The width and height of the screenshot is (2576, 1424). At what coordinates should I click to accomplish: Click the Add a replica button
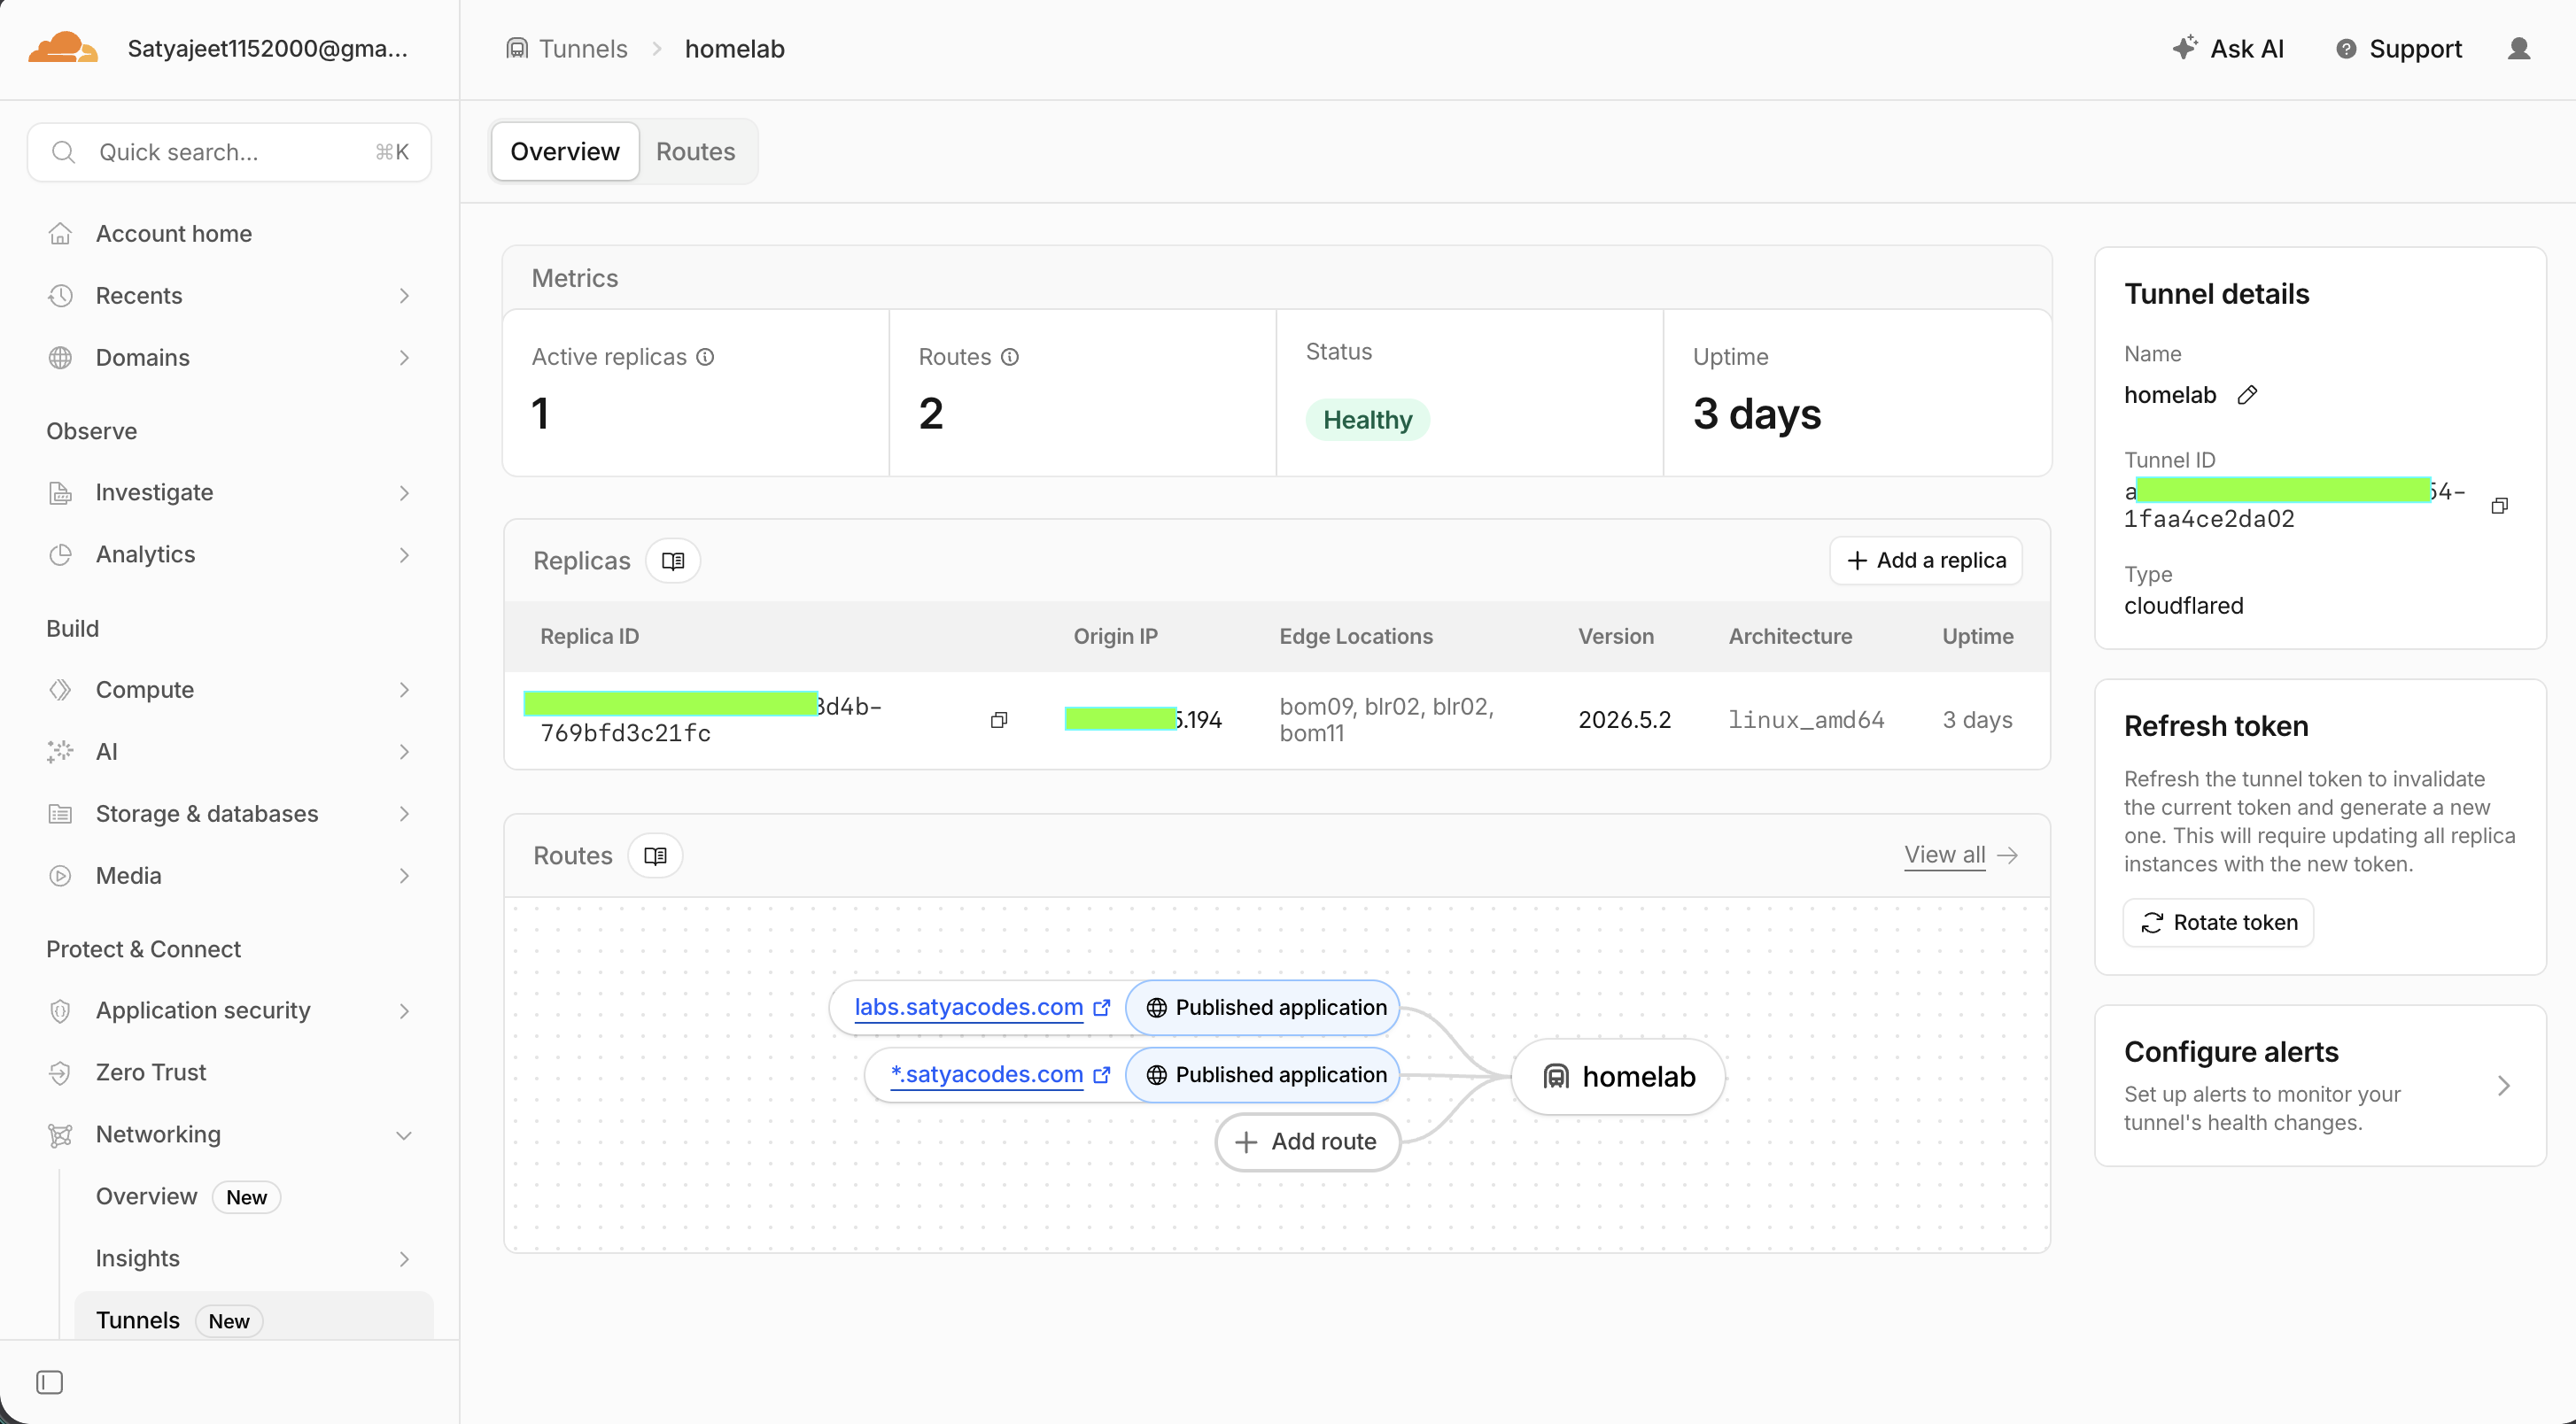click(1926, 561)
